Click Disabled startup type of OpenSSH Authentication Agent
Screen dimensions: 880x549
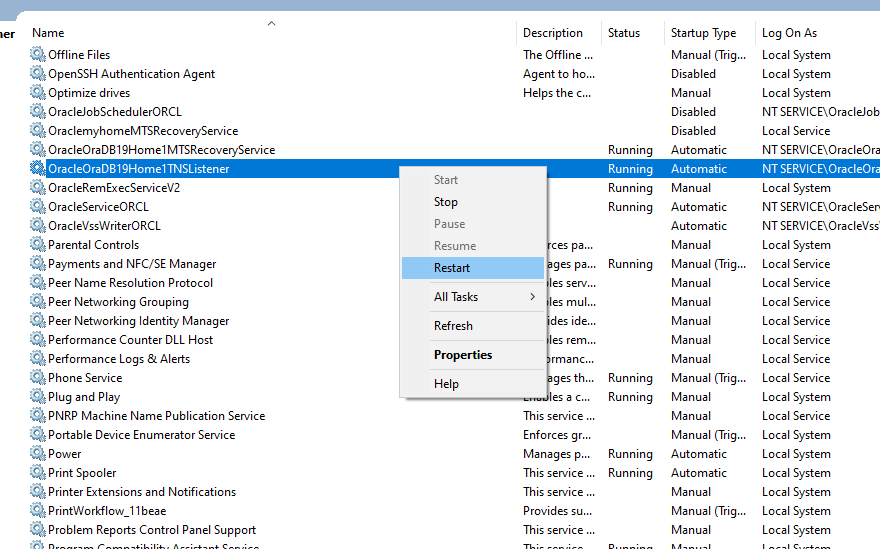coord(693,74)
